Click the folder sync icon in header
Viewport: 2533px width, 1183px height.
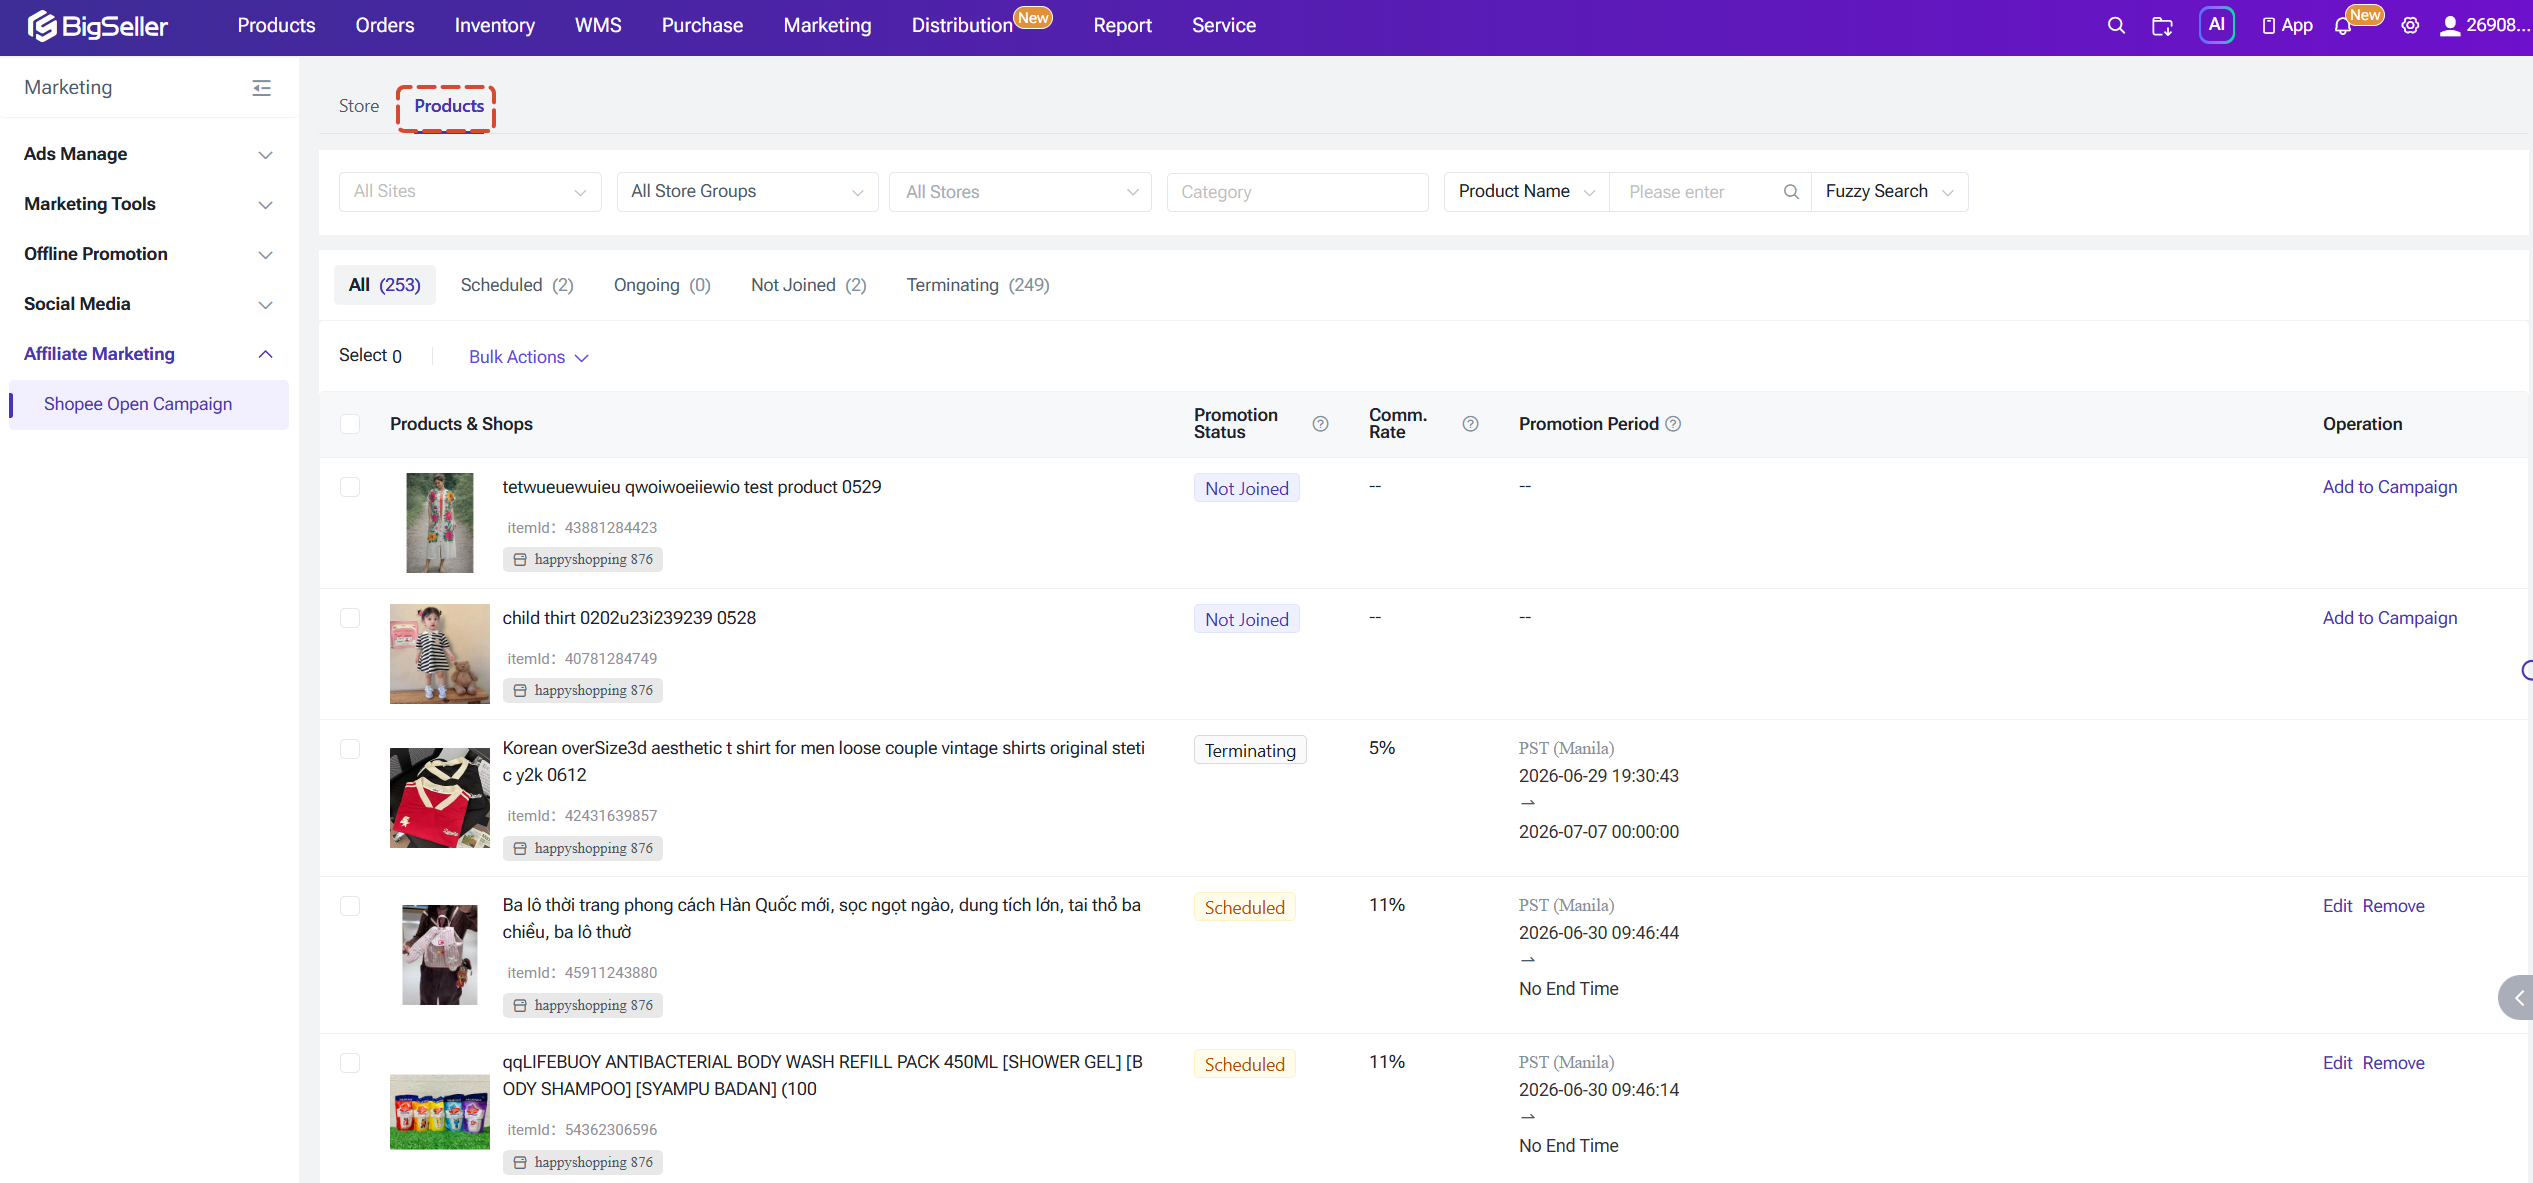click(x=2162, y=26)
